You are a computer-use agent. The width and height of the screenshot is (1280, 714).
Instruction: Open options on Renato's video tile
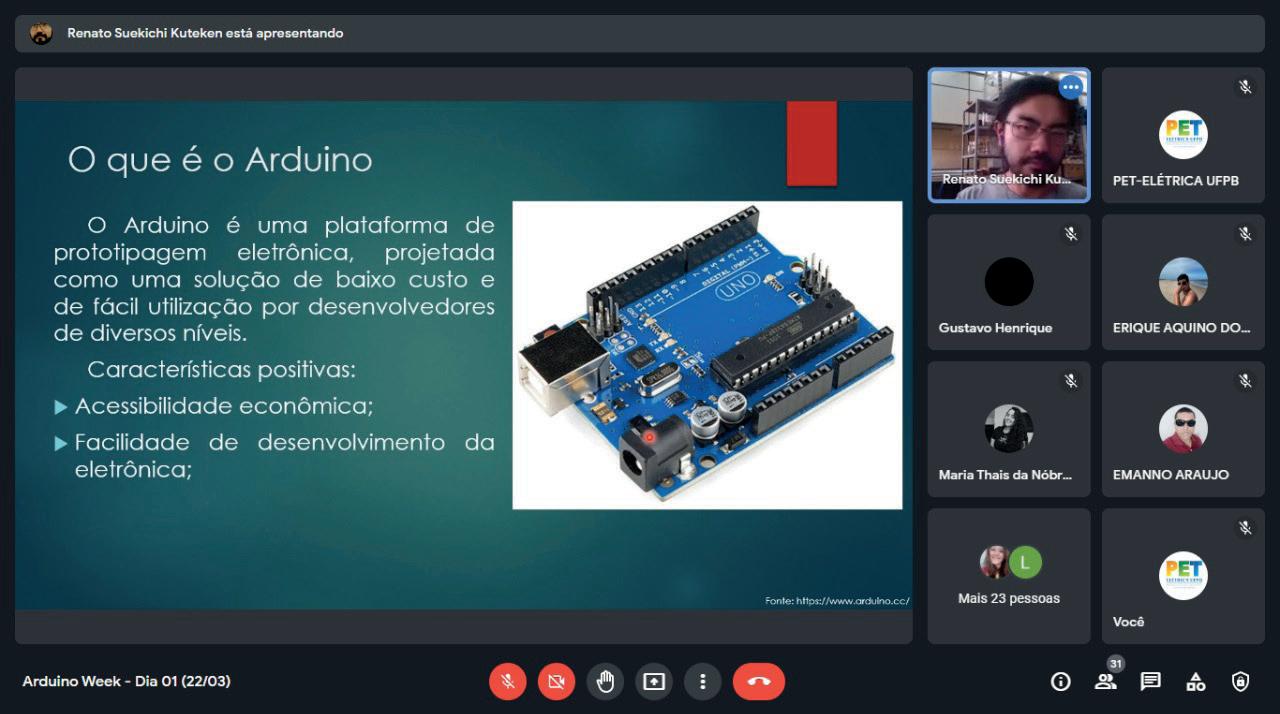pos(1071,87)
